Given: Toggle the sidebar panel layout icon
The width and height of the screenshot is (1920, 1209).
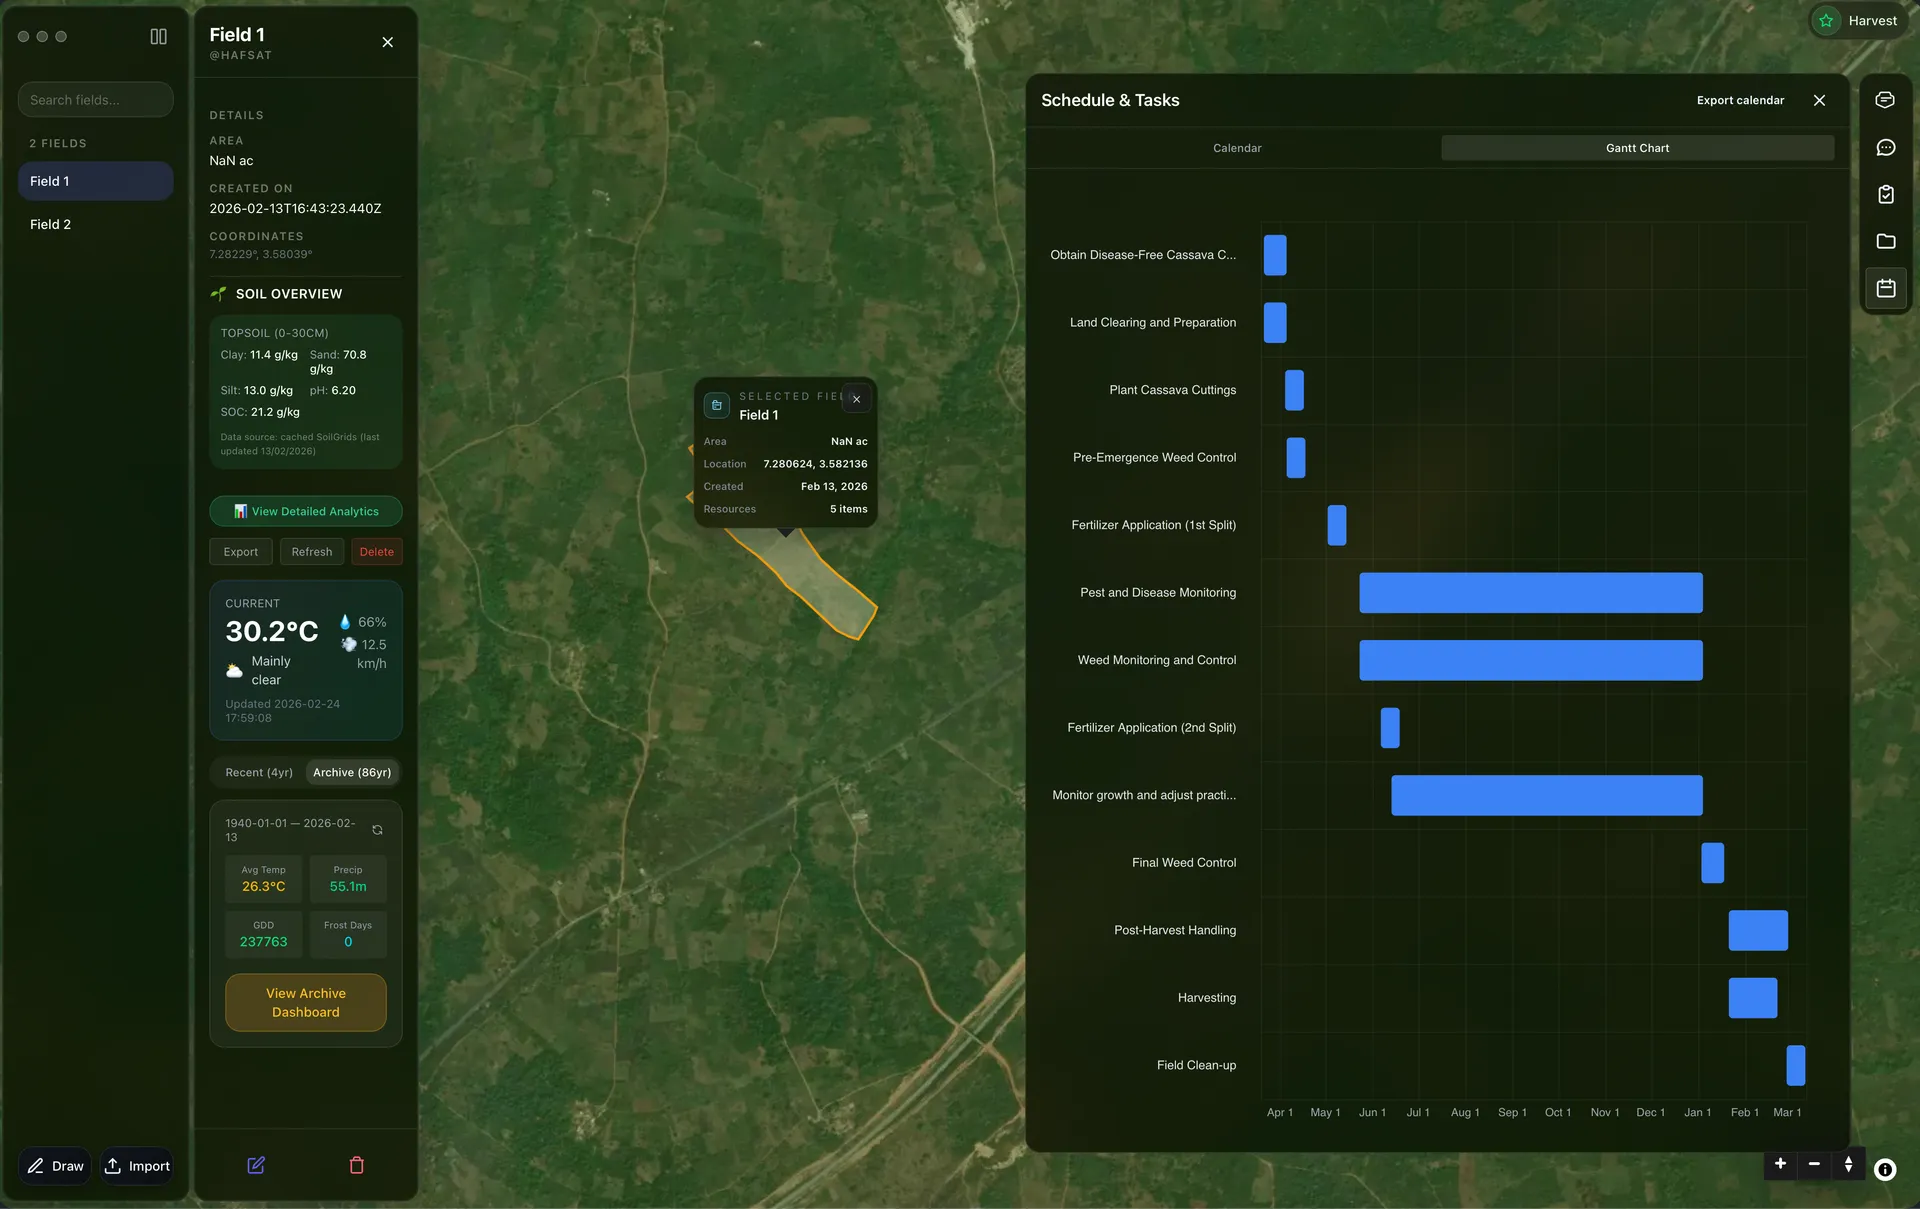Looking at the screenshot, I should [158, 37].
